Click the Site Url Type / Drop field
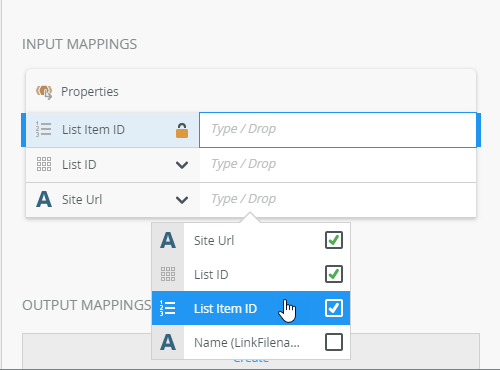 point(338,200)
